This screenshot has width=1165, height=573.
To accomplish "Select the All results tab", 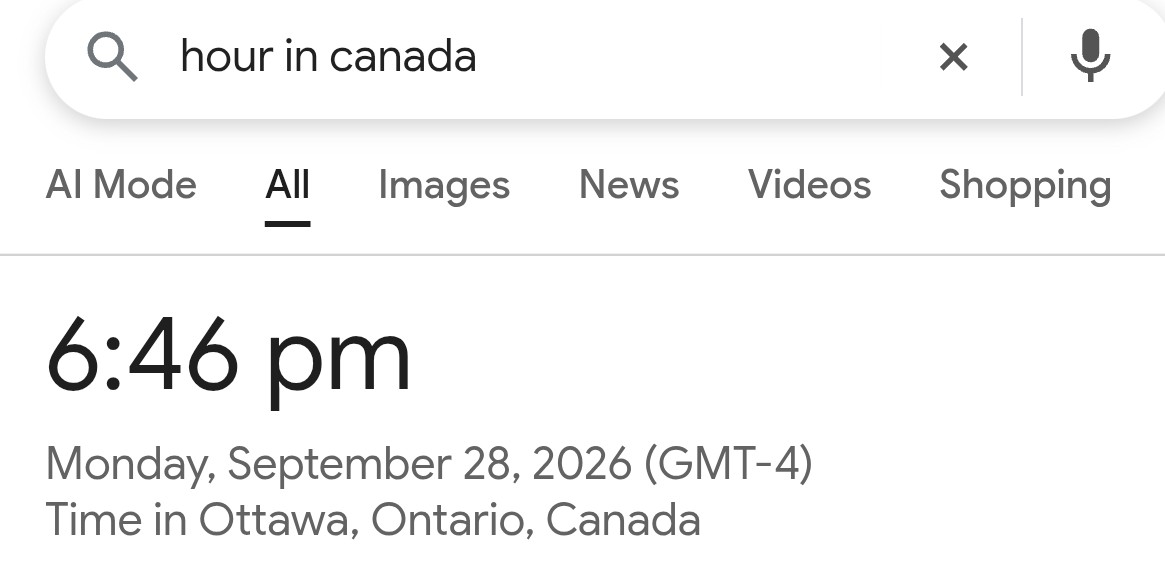I will pos(288,184).
